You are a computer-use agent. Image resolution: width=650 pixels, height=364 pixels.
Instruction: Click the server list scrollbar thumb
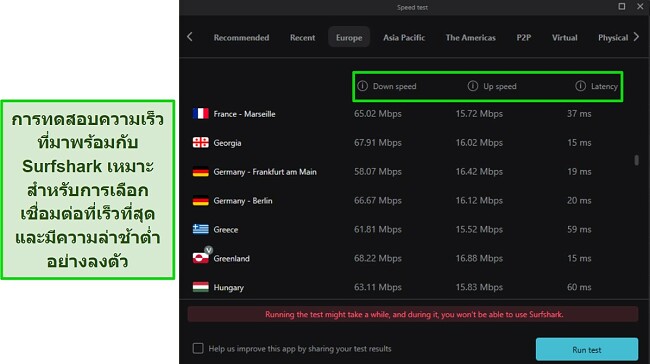click(x=636, y=160)
